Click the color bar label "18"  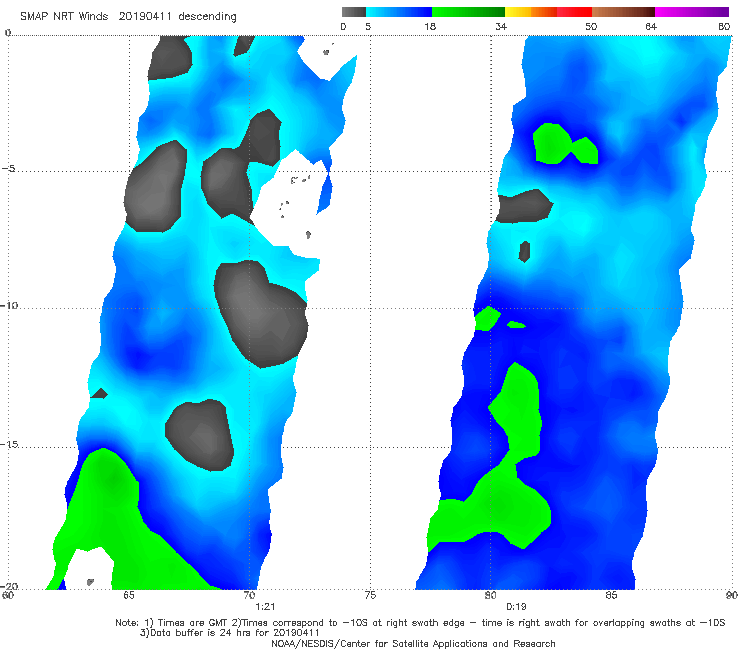(430, 26)
